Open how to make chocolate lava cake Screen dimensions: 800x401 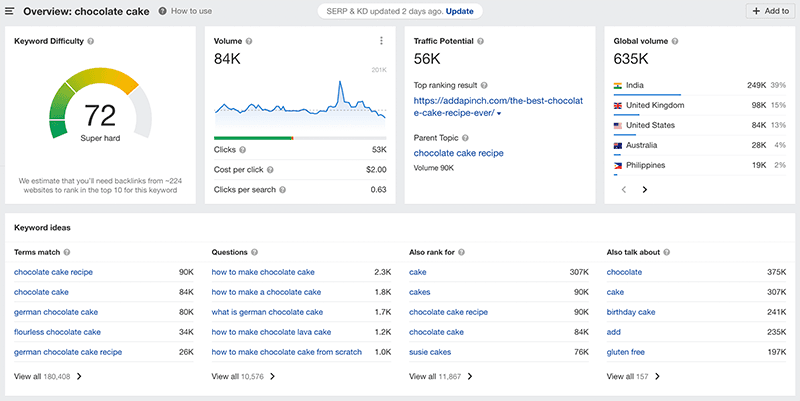pos(271,332)
